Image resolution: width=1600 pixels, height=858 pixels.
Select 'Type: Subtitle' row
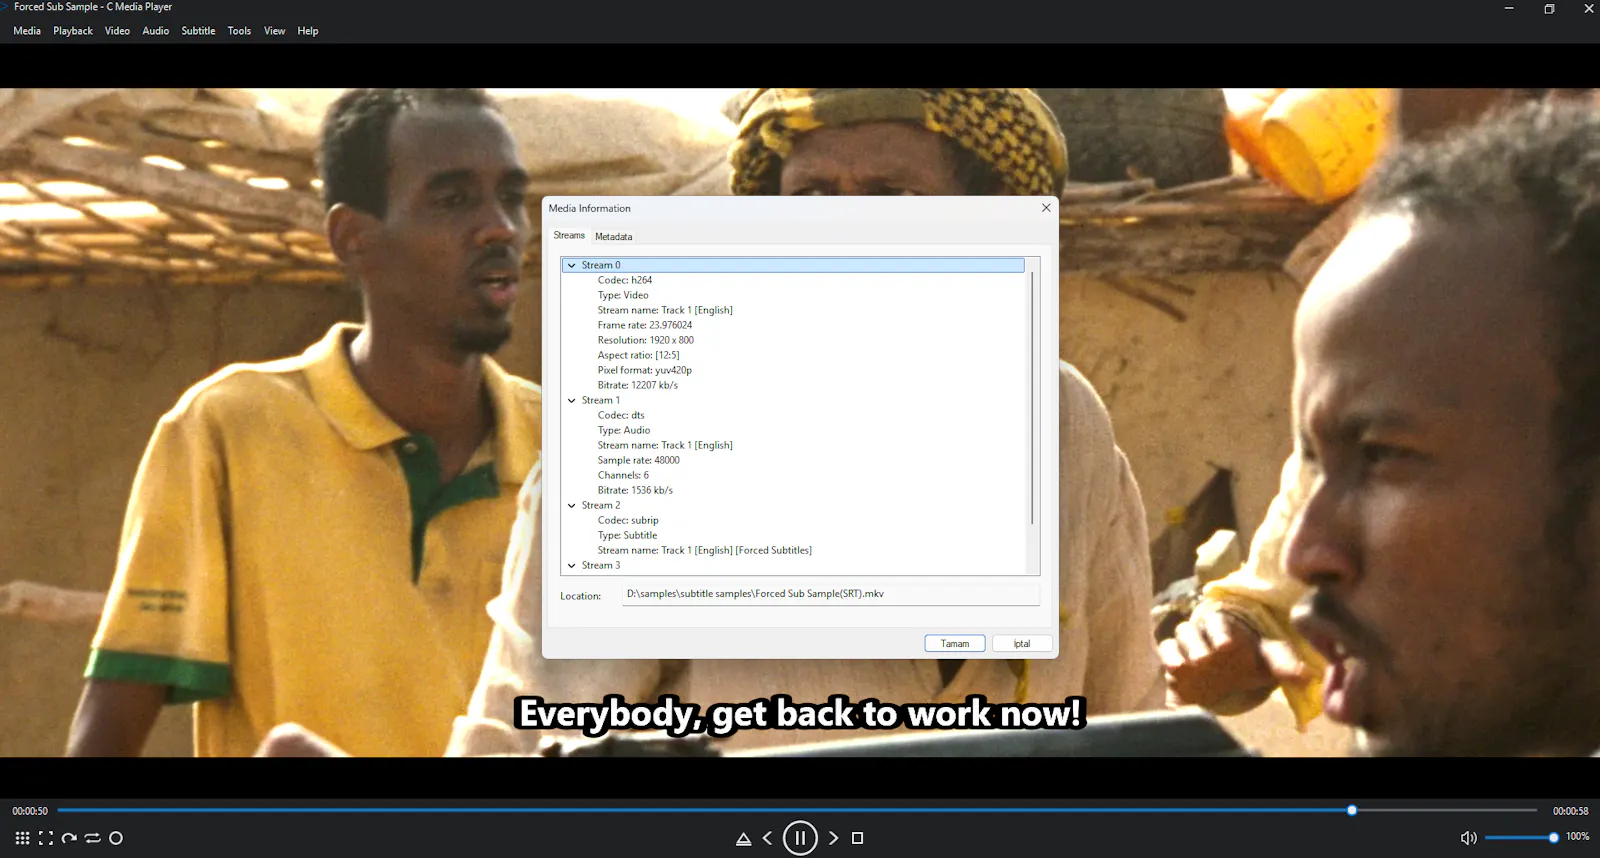coord(627,535)
